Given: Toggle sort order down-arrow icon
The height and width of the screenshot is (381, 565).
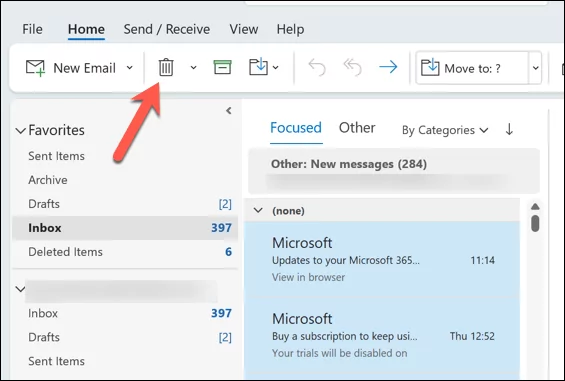Looking at the screenshot, I should [x=509, y=129].
